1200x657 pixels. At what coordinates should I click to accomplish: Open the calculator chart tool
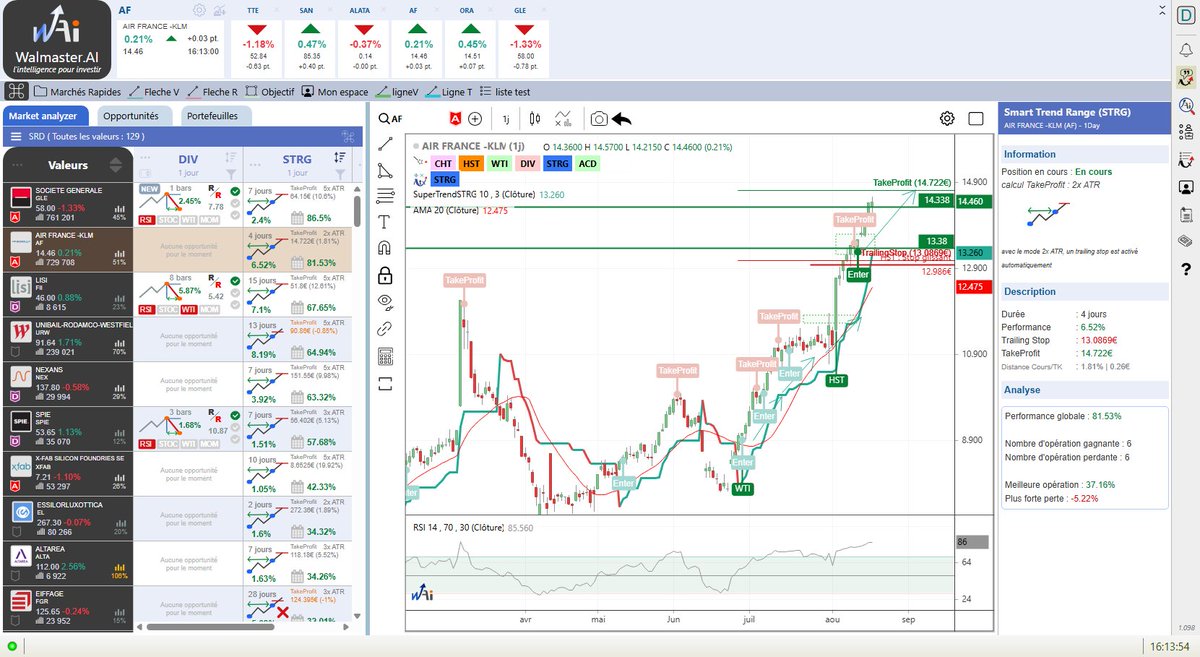point(386,356)
